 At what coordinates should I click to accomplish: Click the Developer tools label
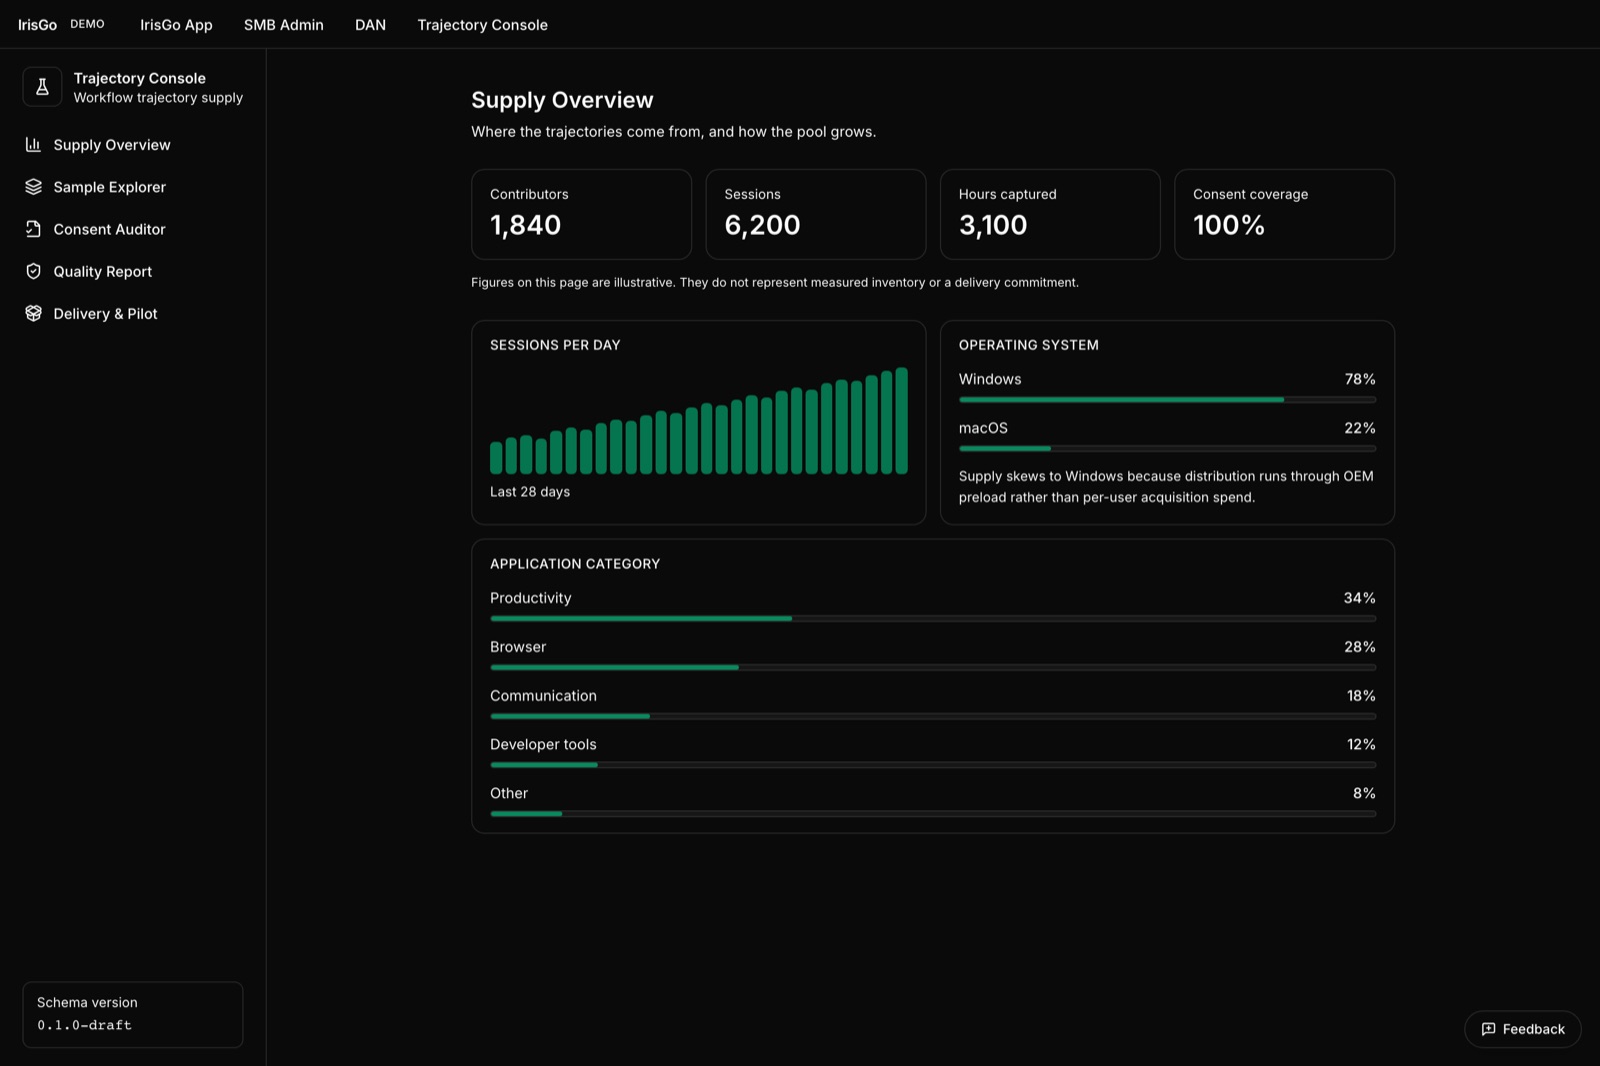coord(543,745)
